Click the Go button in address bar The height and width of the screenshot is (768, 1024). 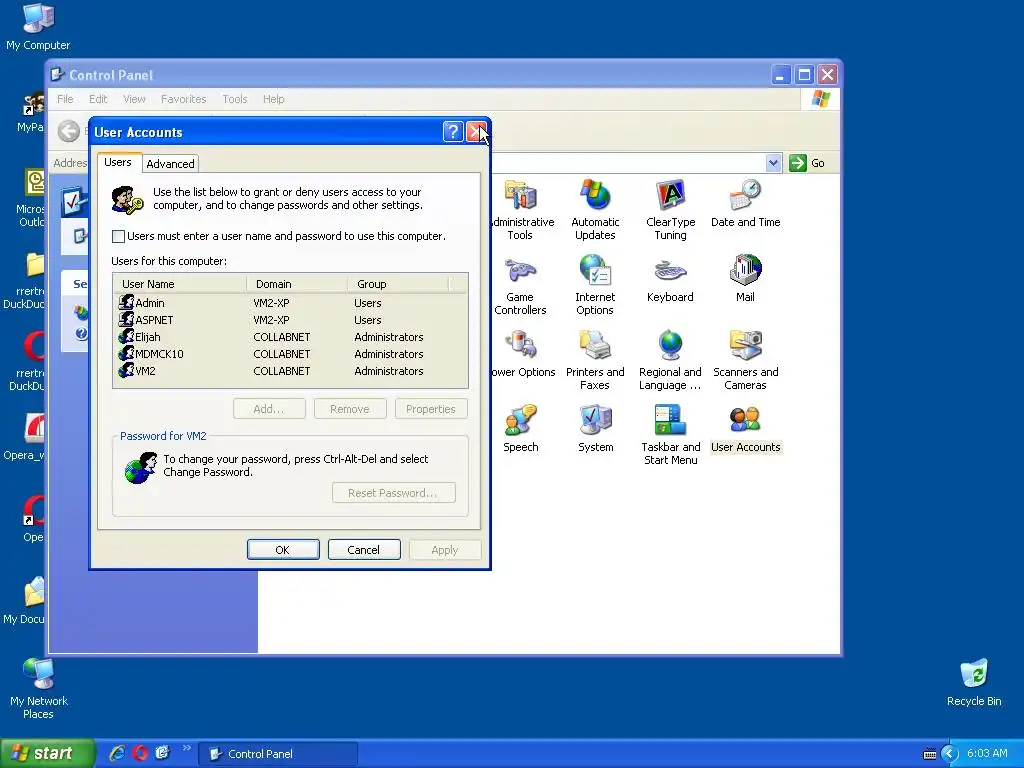click(x=807, y=163)
